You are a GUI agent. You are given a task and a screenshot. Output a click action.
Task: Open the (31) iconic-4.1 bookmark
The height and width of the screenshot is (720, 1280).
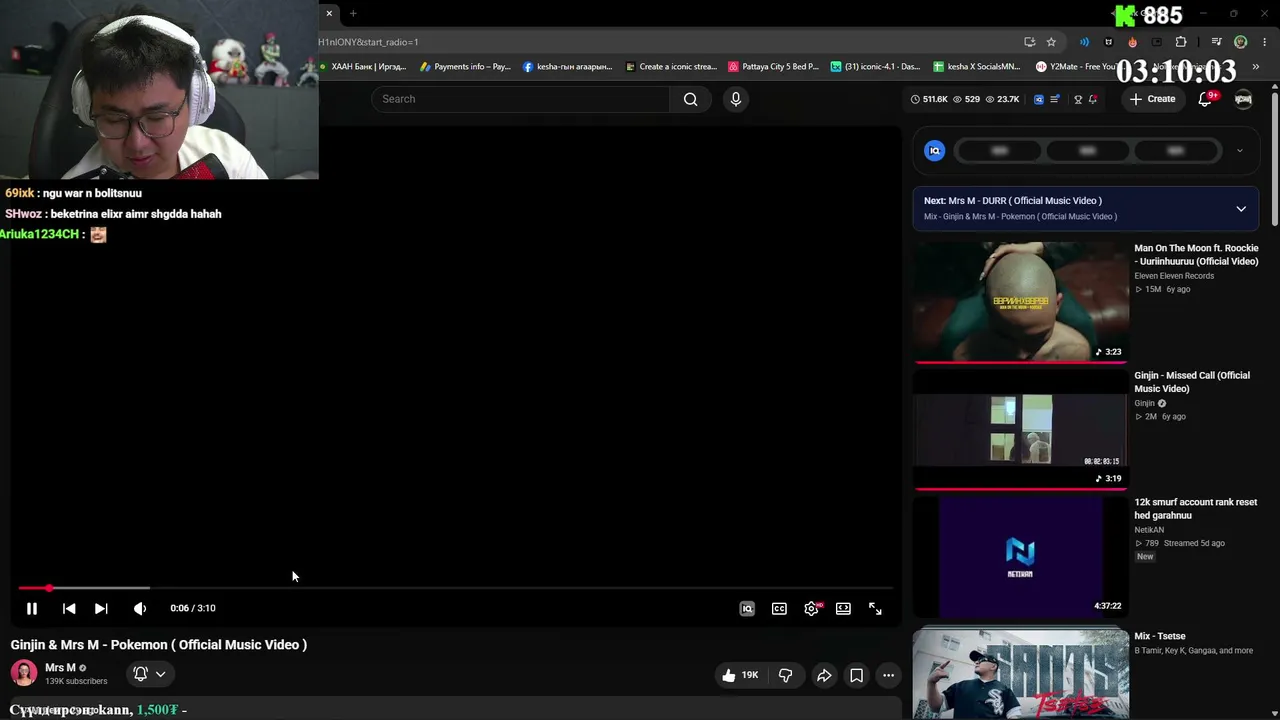pyautogui.click(x=875, y=67)
